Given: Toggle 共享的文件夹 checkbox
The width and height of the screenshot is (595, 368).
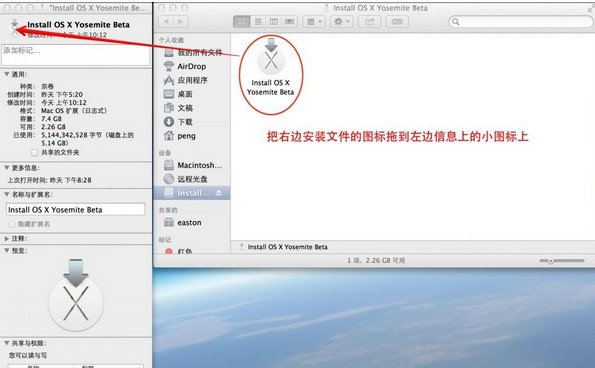Looking at the screenshot, I should [x=35, y=153].
